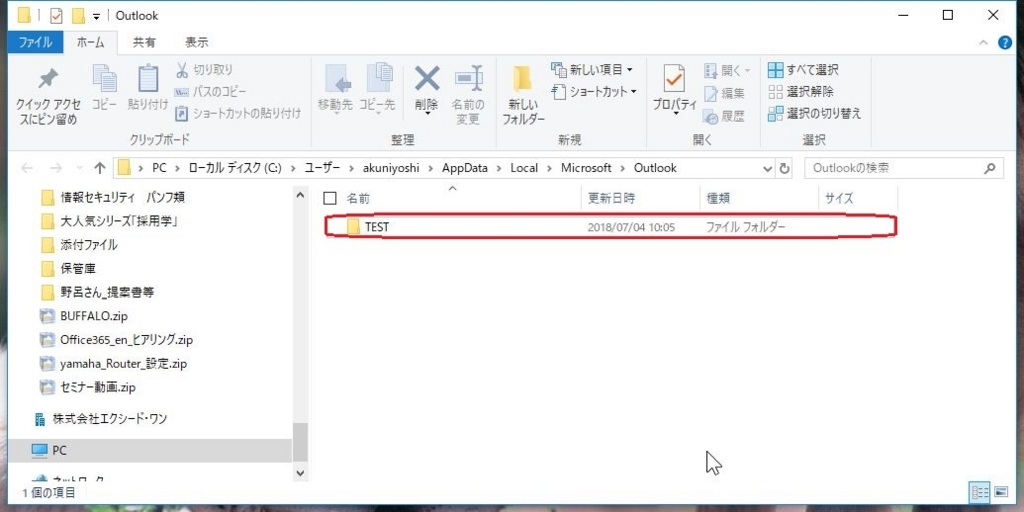This screenshot has width=1024, height=512.
Task: Click Local in address breadcrumb
Action: (x=524, y=168)
